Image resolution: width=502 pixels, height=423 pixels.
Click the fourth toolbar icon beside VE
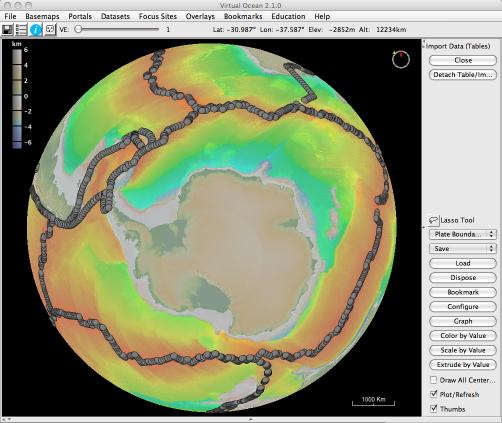[x=50, y=30]
